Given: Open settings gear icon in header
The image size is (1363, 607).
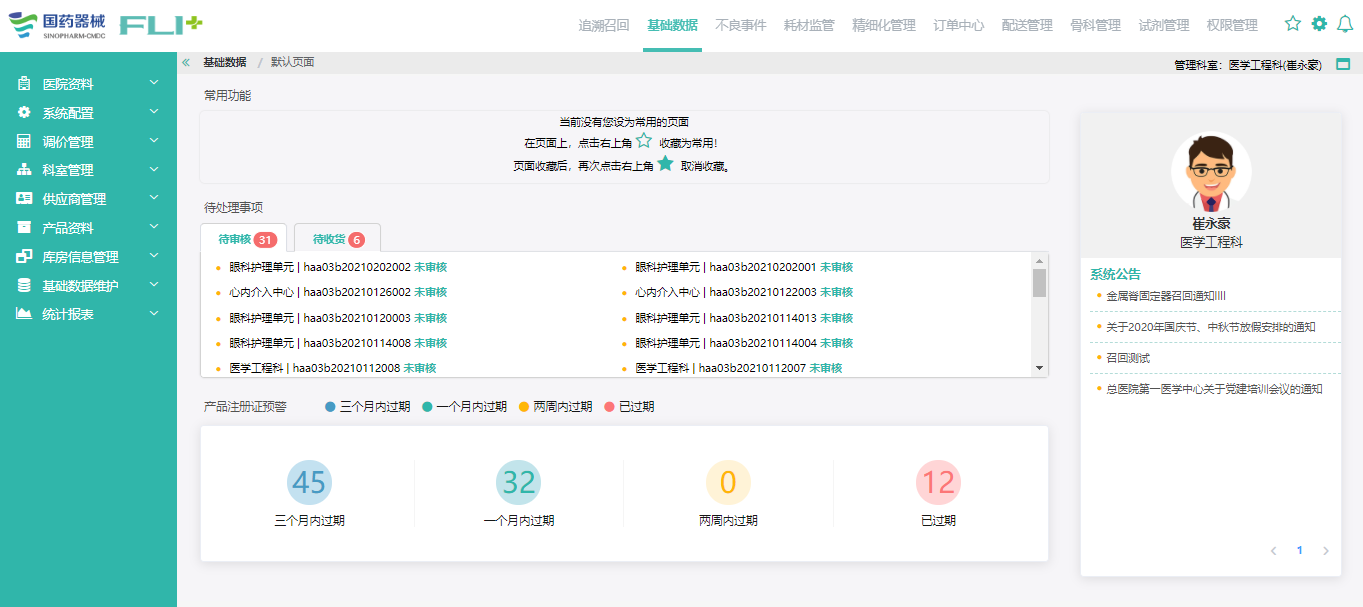Looking at the screenshot, I should coord(1319,24).
